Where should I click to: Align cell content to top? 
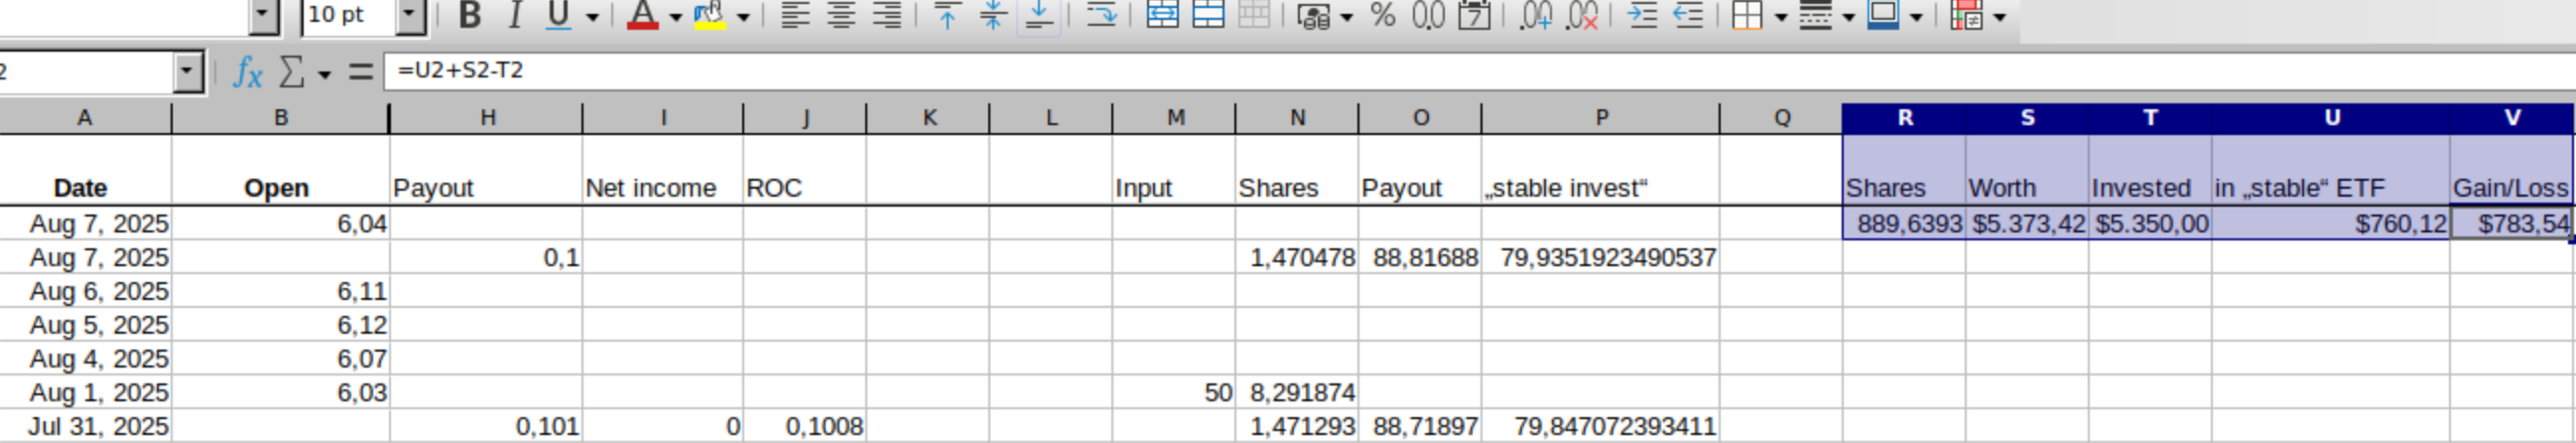click(x=947, y=15)
